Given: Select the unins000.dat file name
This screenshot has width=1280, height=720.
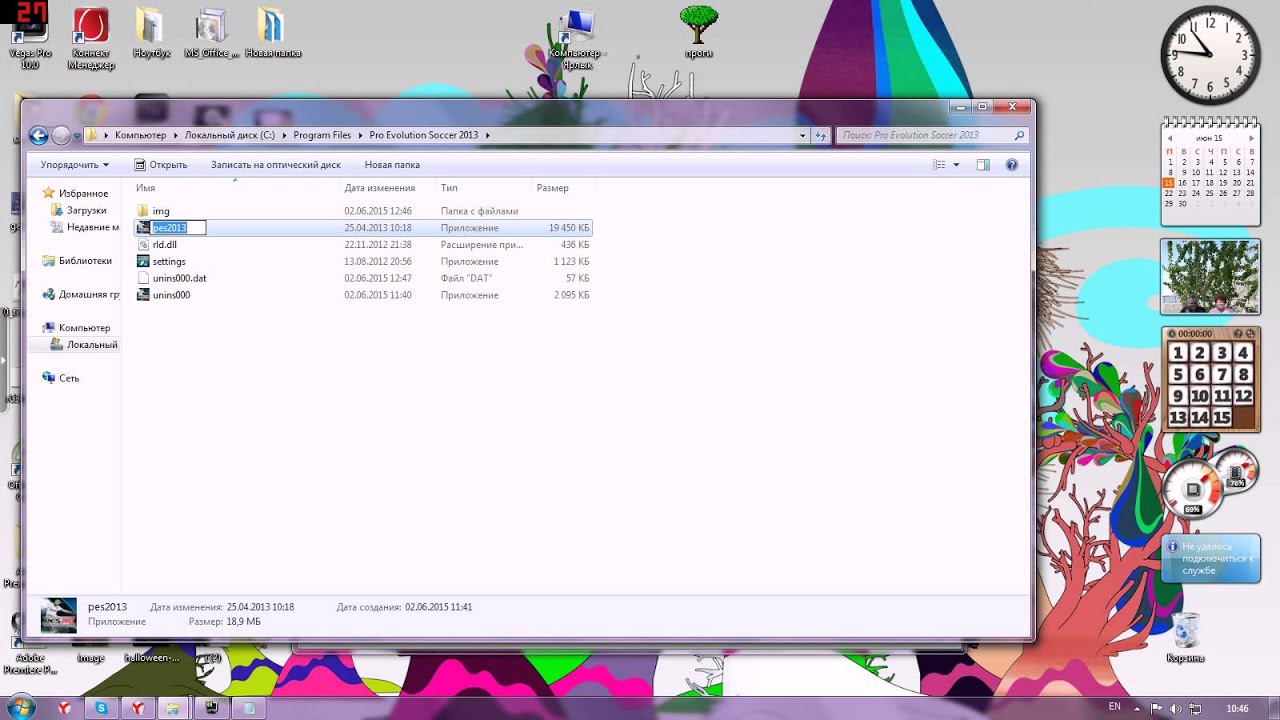Looking at the screenshot, I should pos(180,278).
